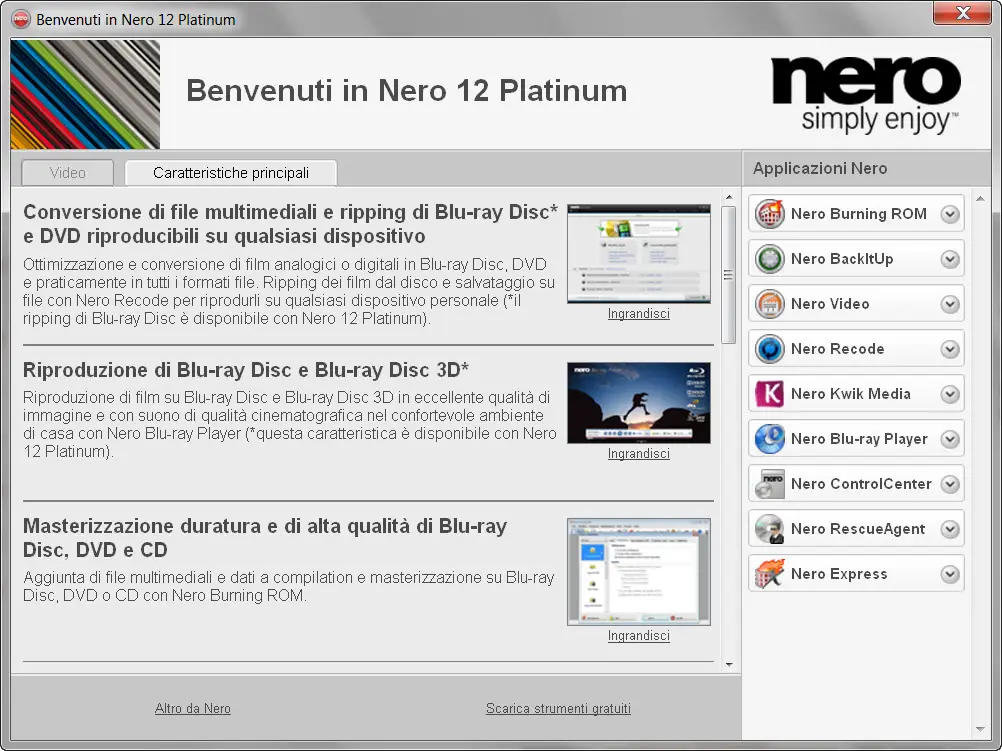Viewport: 1002px width, 751px height.
Task: Expand the Nero Express dropdown arrow
Action: click(x=950, y=575)
